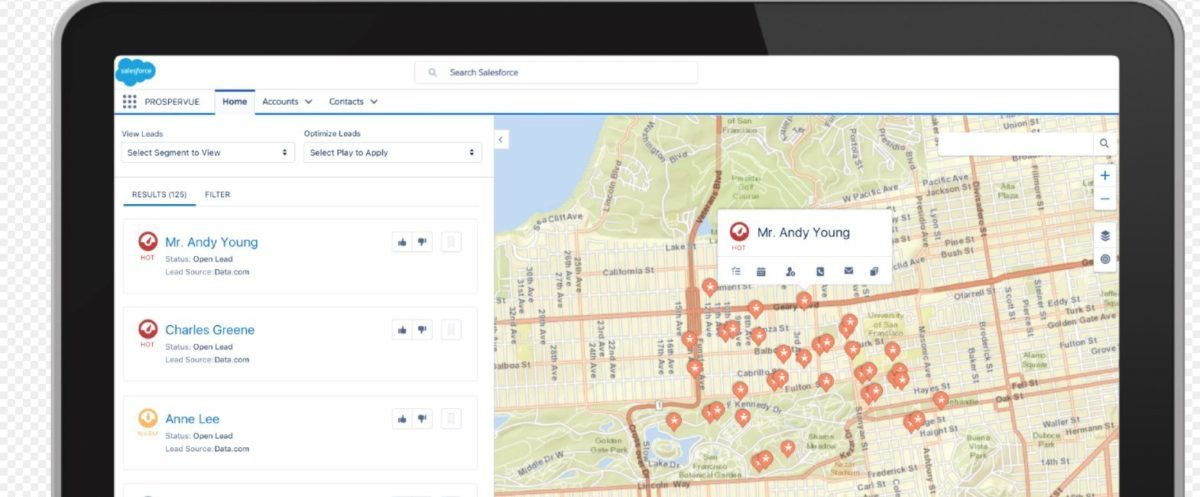The image size is (1200, 497).
Task: Click the Search Salesforce field
Action: click(556, 73)
